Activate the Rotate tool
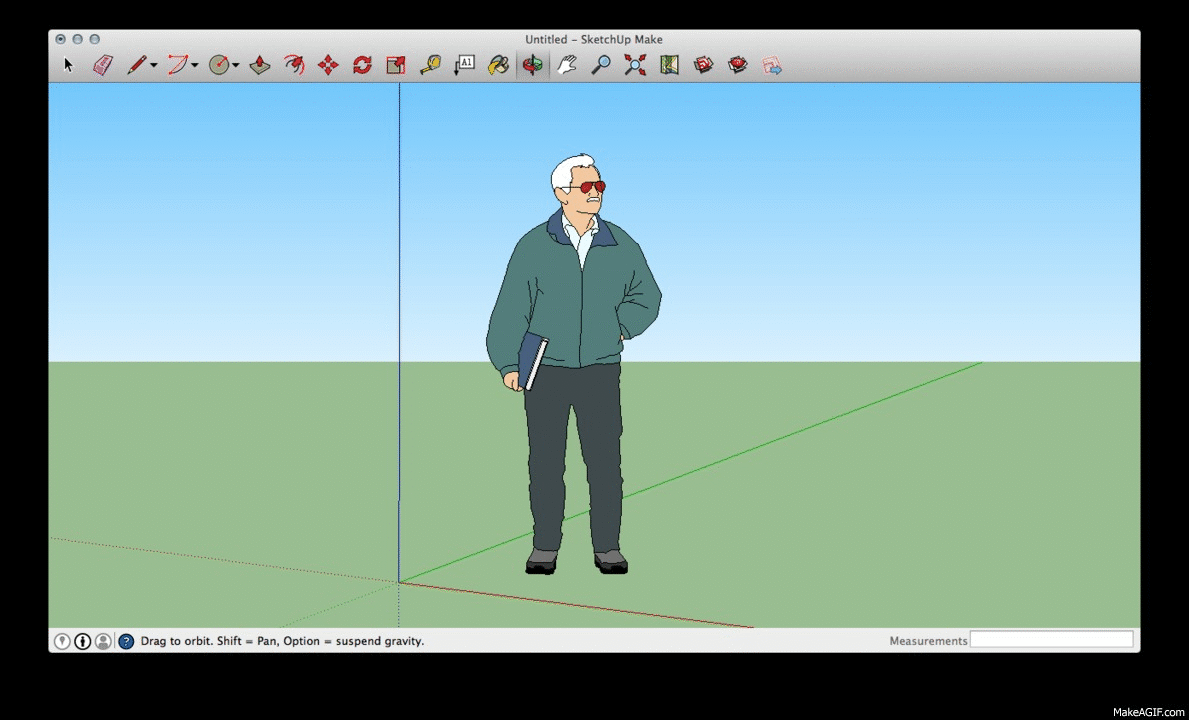This screenshot has height=720, width=1189. click(x=362, y=65)
